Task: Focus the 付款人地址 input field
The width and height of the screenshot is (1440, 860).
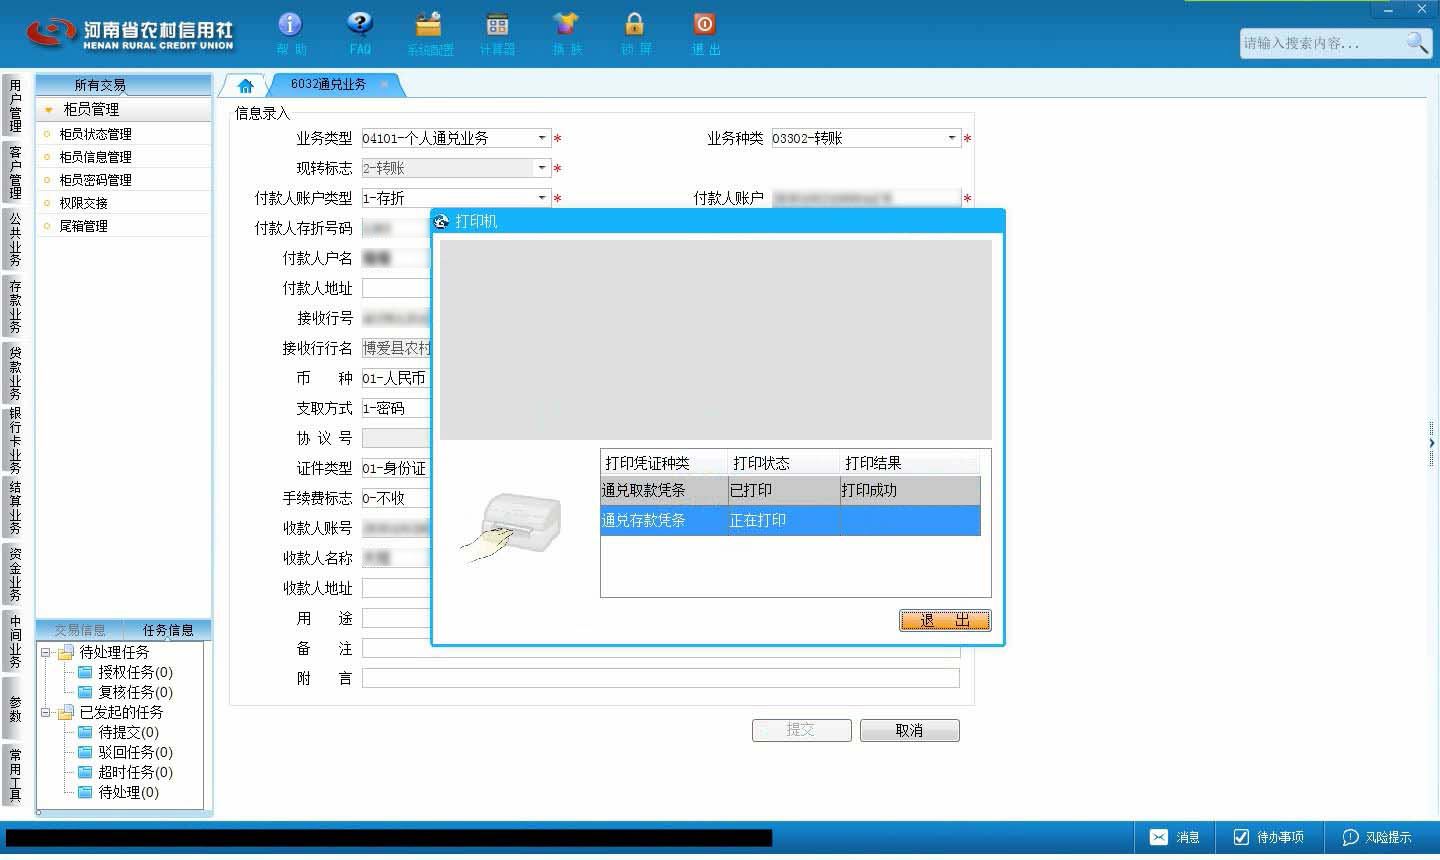Action: [x=396, y=288]
